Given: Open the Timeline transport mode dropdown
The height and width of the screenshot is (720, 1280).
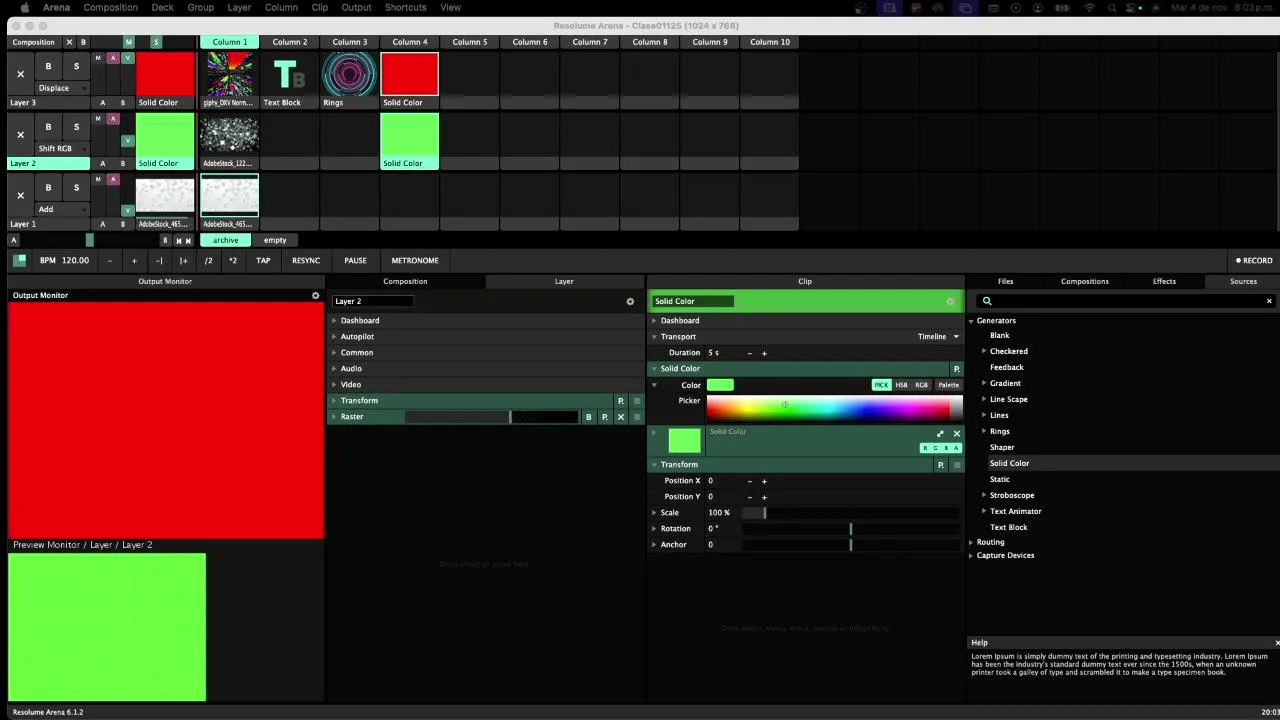Looking at the screenshot, I should (939, 337).
